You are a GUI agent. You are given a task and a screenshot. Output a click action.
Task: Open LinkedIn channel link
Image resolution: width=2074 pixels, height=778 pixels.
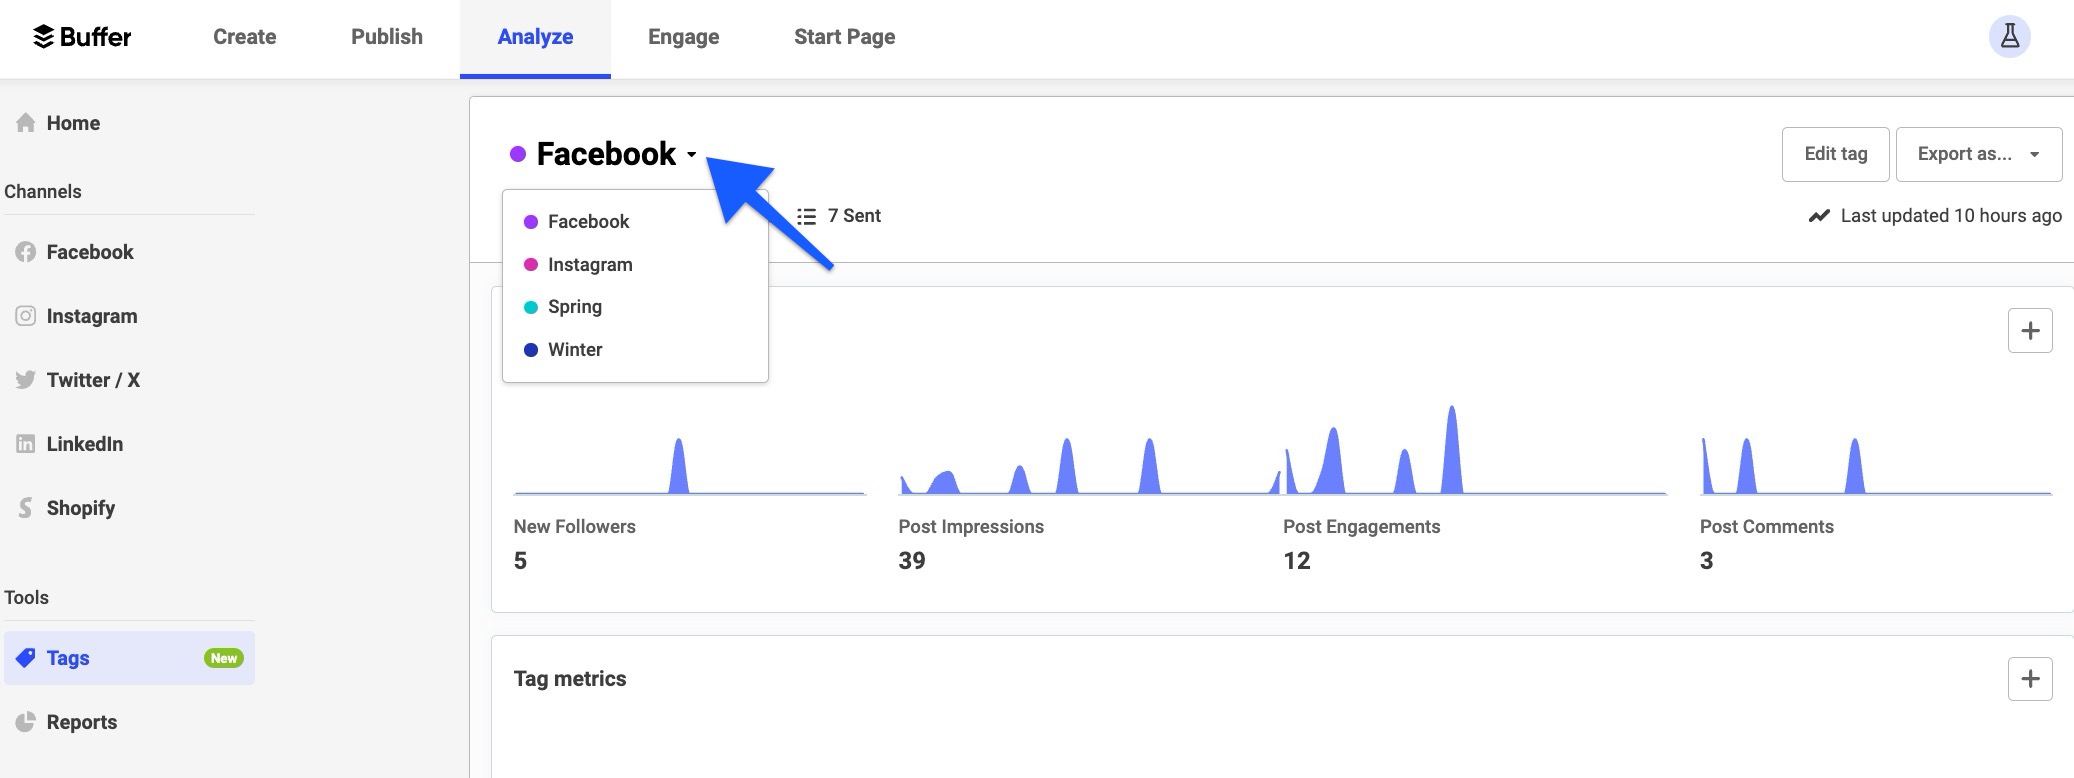click(x=85, y=444)
